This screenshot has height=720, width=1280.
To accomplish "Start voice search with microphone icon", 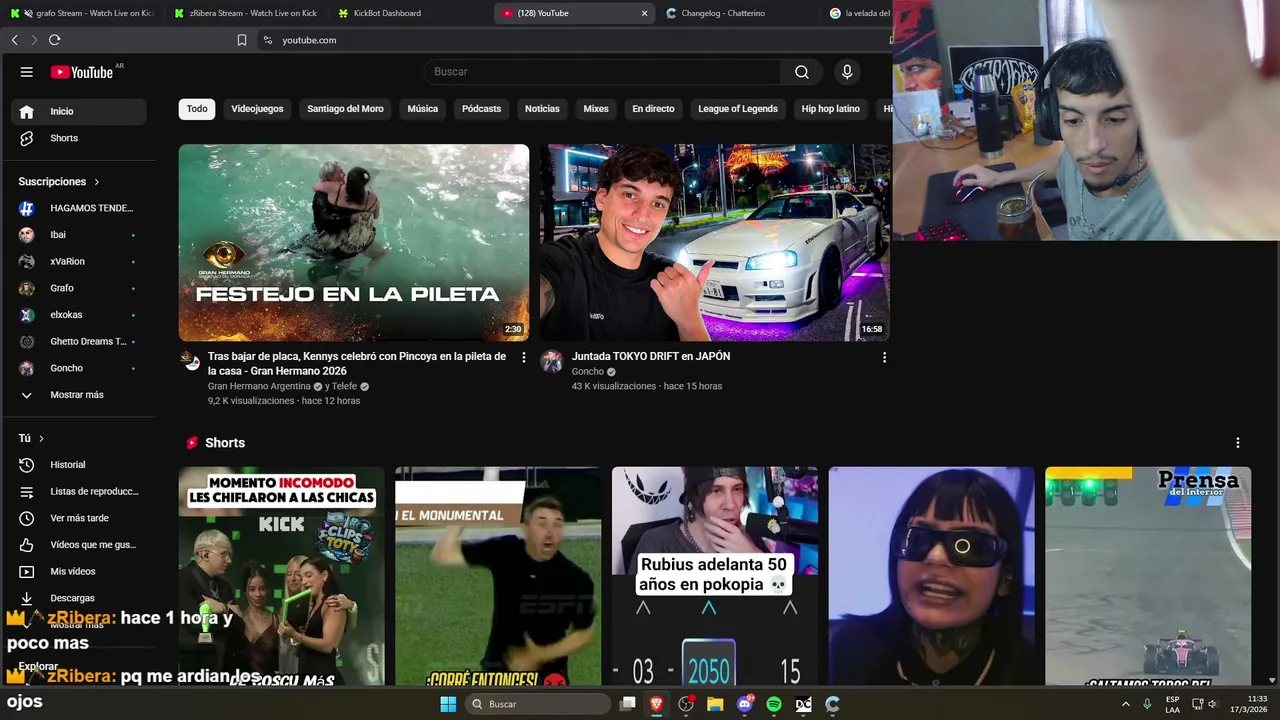I will pyautogui.click(x=847, y=72).
